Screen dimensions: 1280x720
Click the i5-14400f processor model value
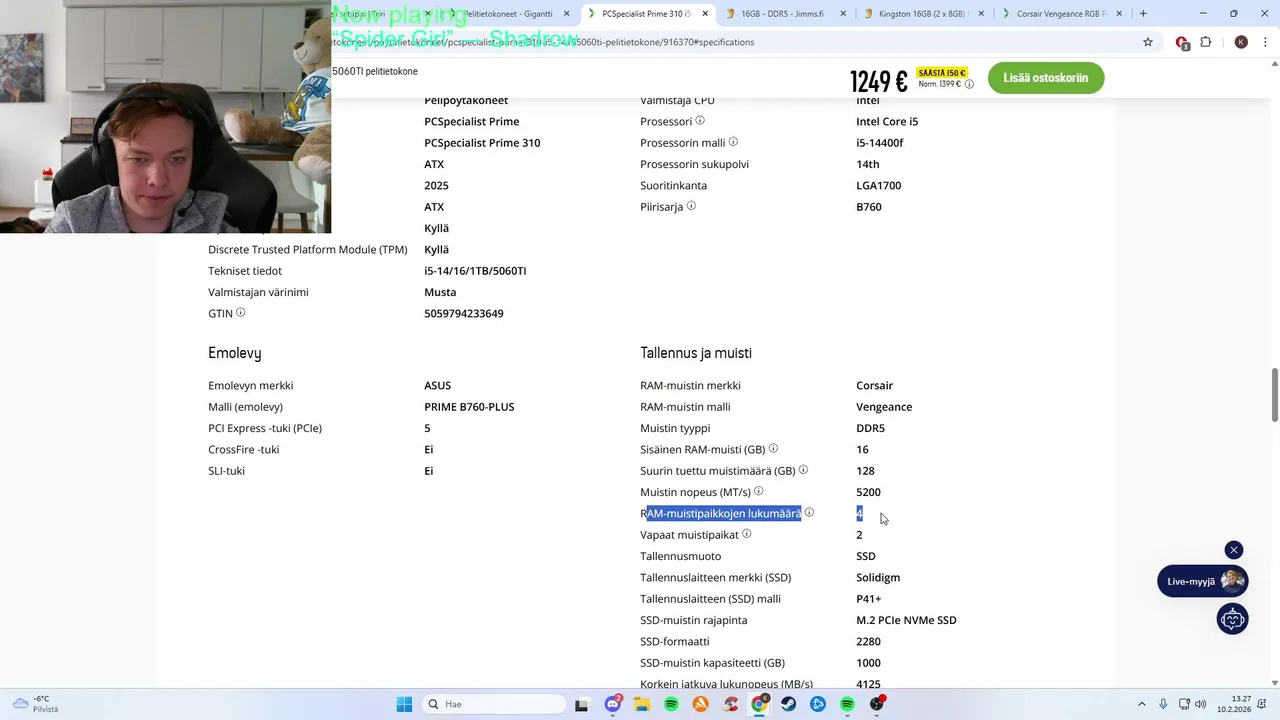[x=880, y=142]
